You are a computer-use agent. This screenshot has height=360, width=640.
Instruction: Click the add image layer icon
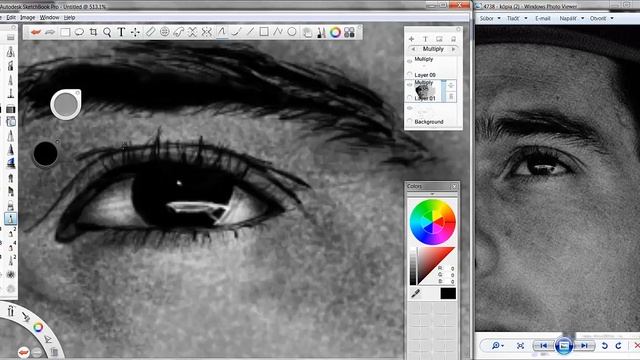tap(439, 39)
